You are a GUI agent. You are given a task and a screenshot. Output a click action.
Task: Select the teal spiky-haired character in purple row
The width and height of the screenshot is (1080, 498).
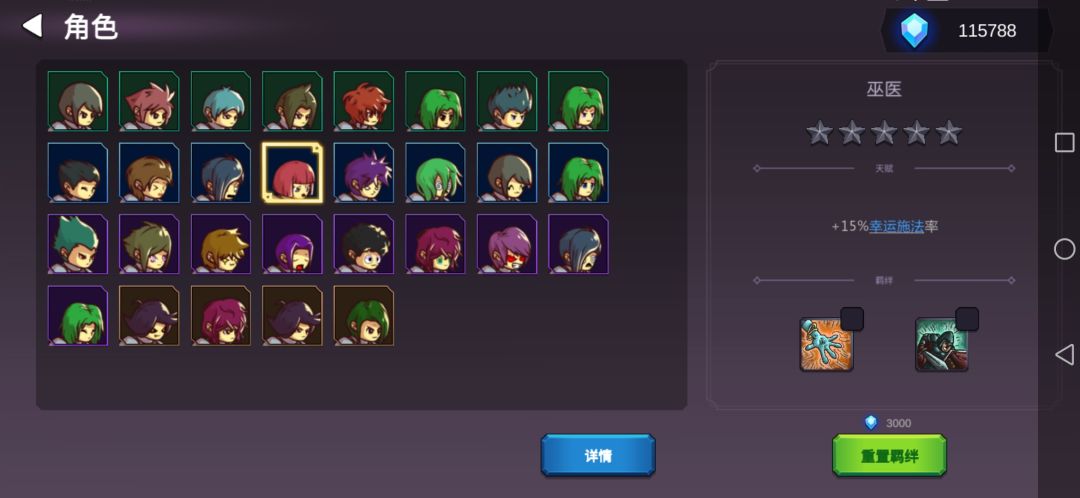click(77, 245)
